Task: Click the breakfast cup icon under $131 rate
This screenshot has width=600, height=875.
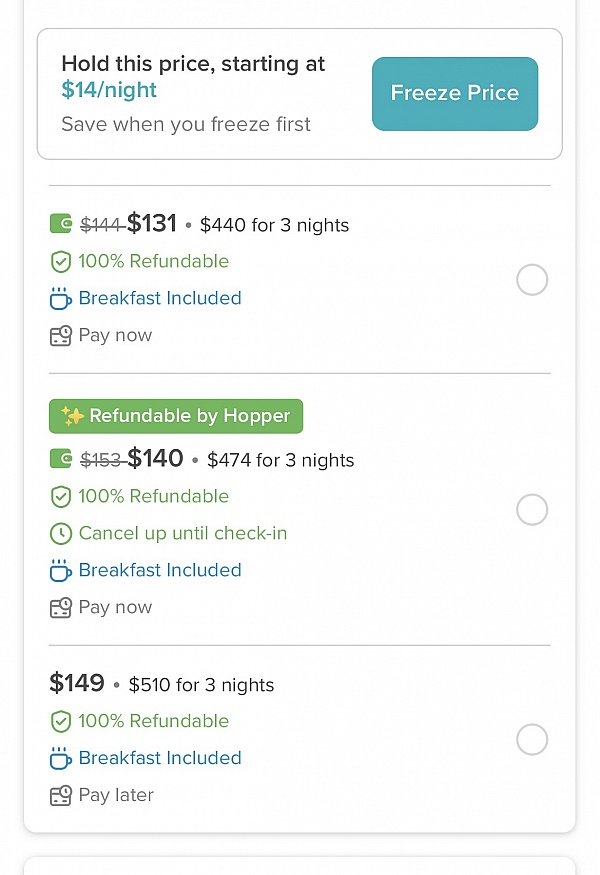Action: click(x=61, y=298)
